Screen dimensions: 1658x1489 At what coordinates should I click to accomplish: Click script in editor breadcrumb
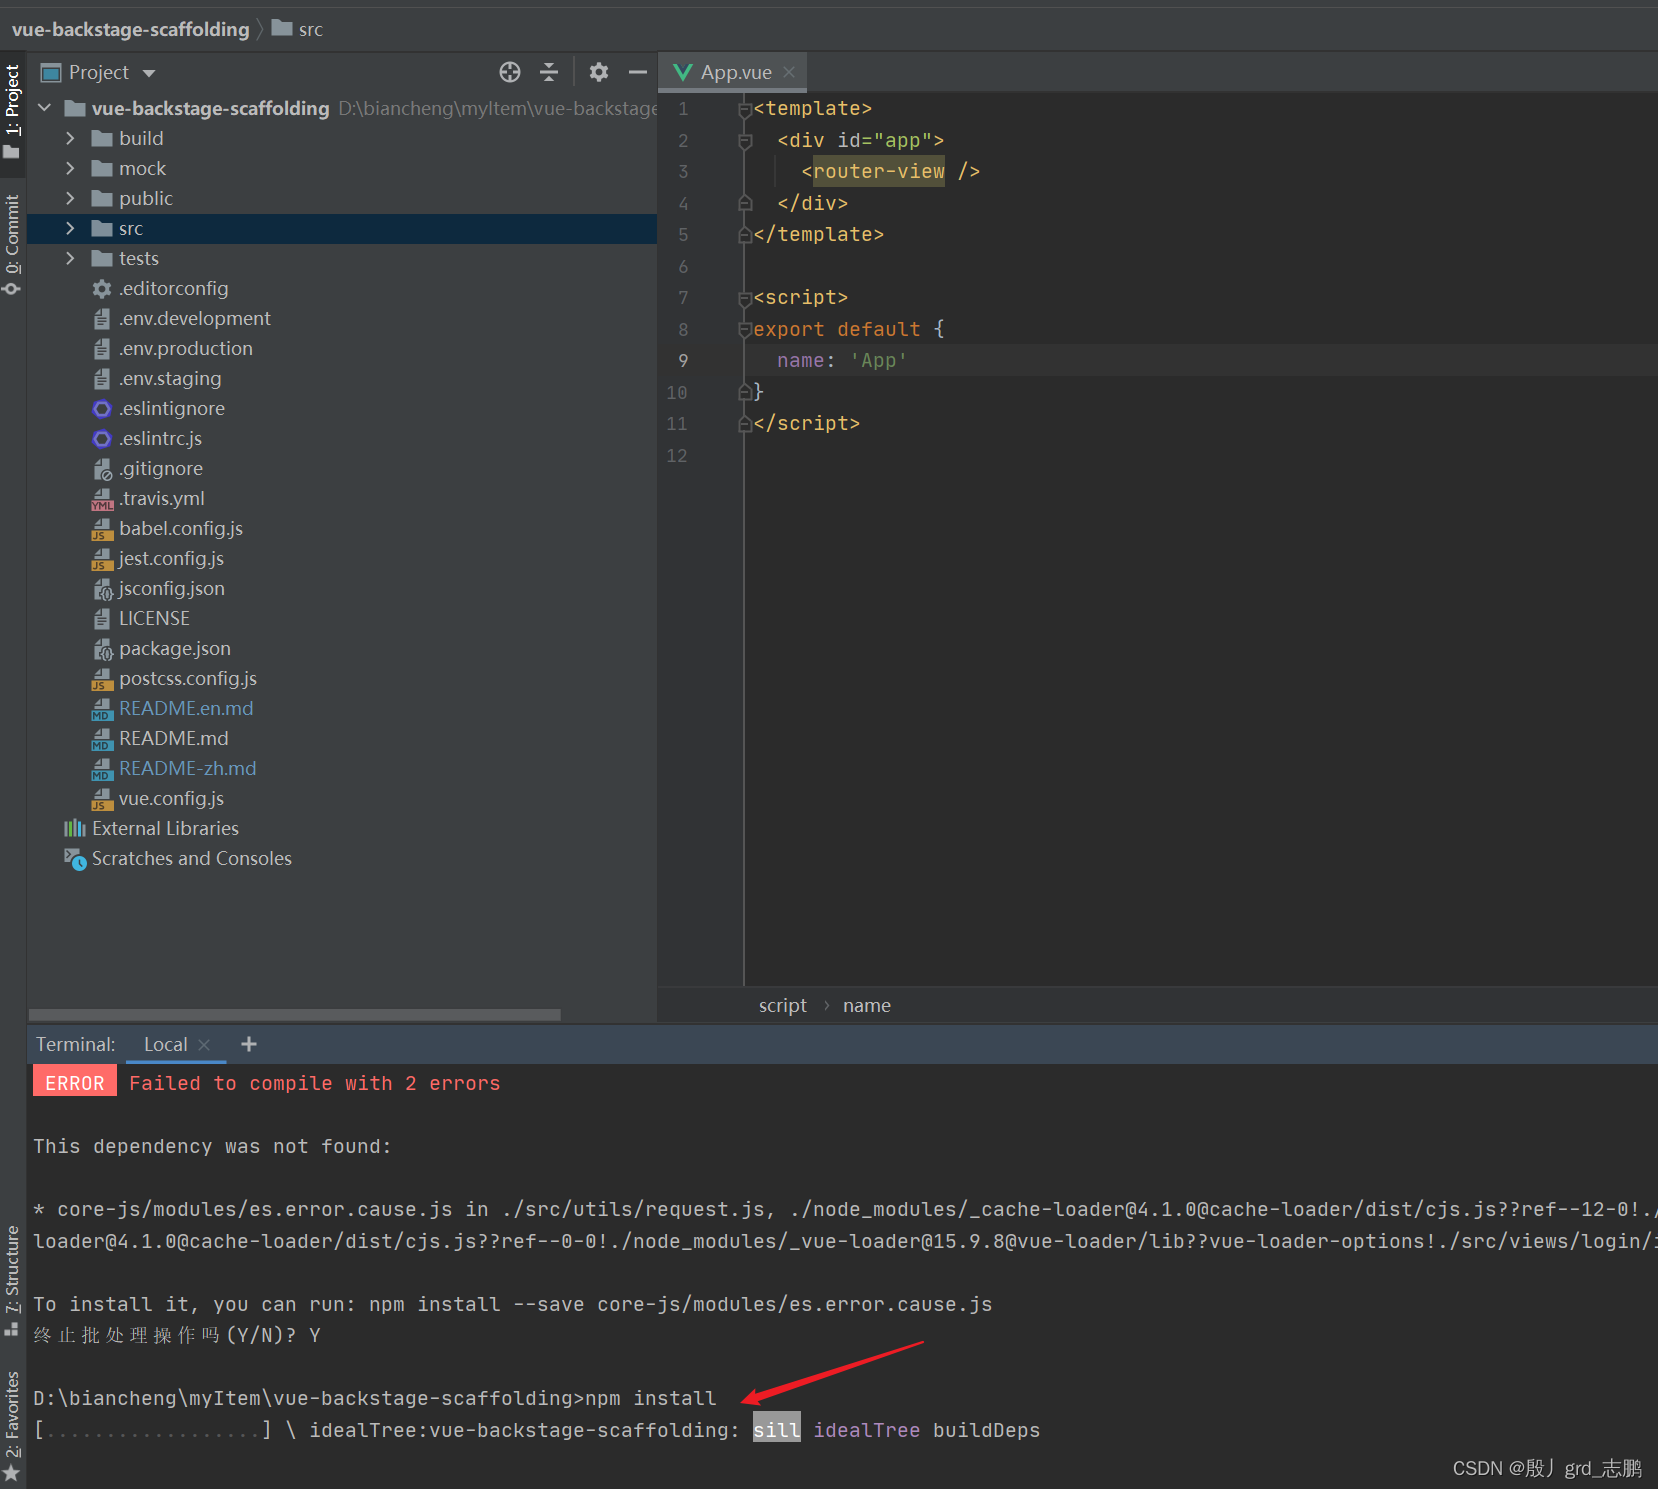coord(782,1005)
